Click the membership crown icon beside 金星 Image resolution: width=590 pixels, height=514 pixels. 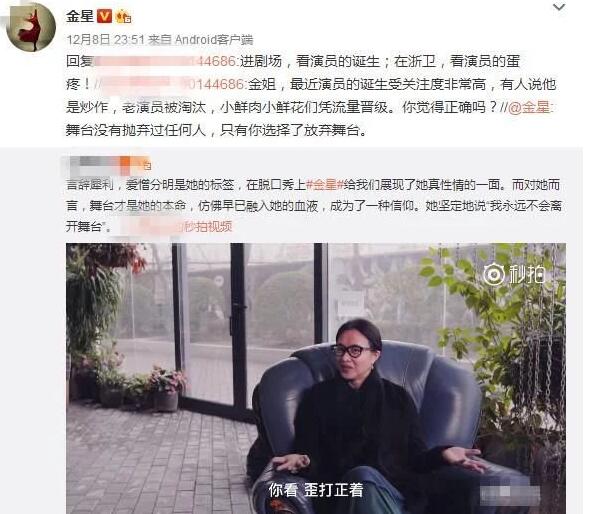pyautogui.click(x=123, y=17)
